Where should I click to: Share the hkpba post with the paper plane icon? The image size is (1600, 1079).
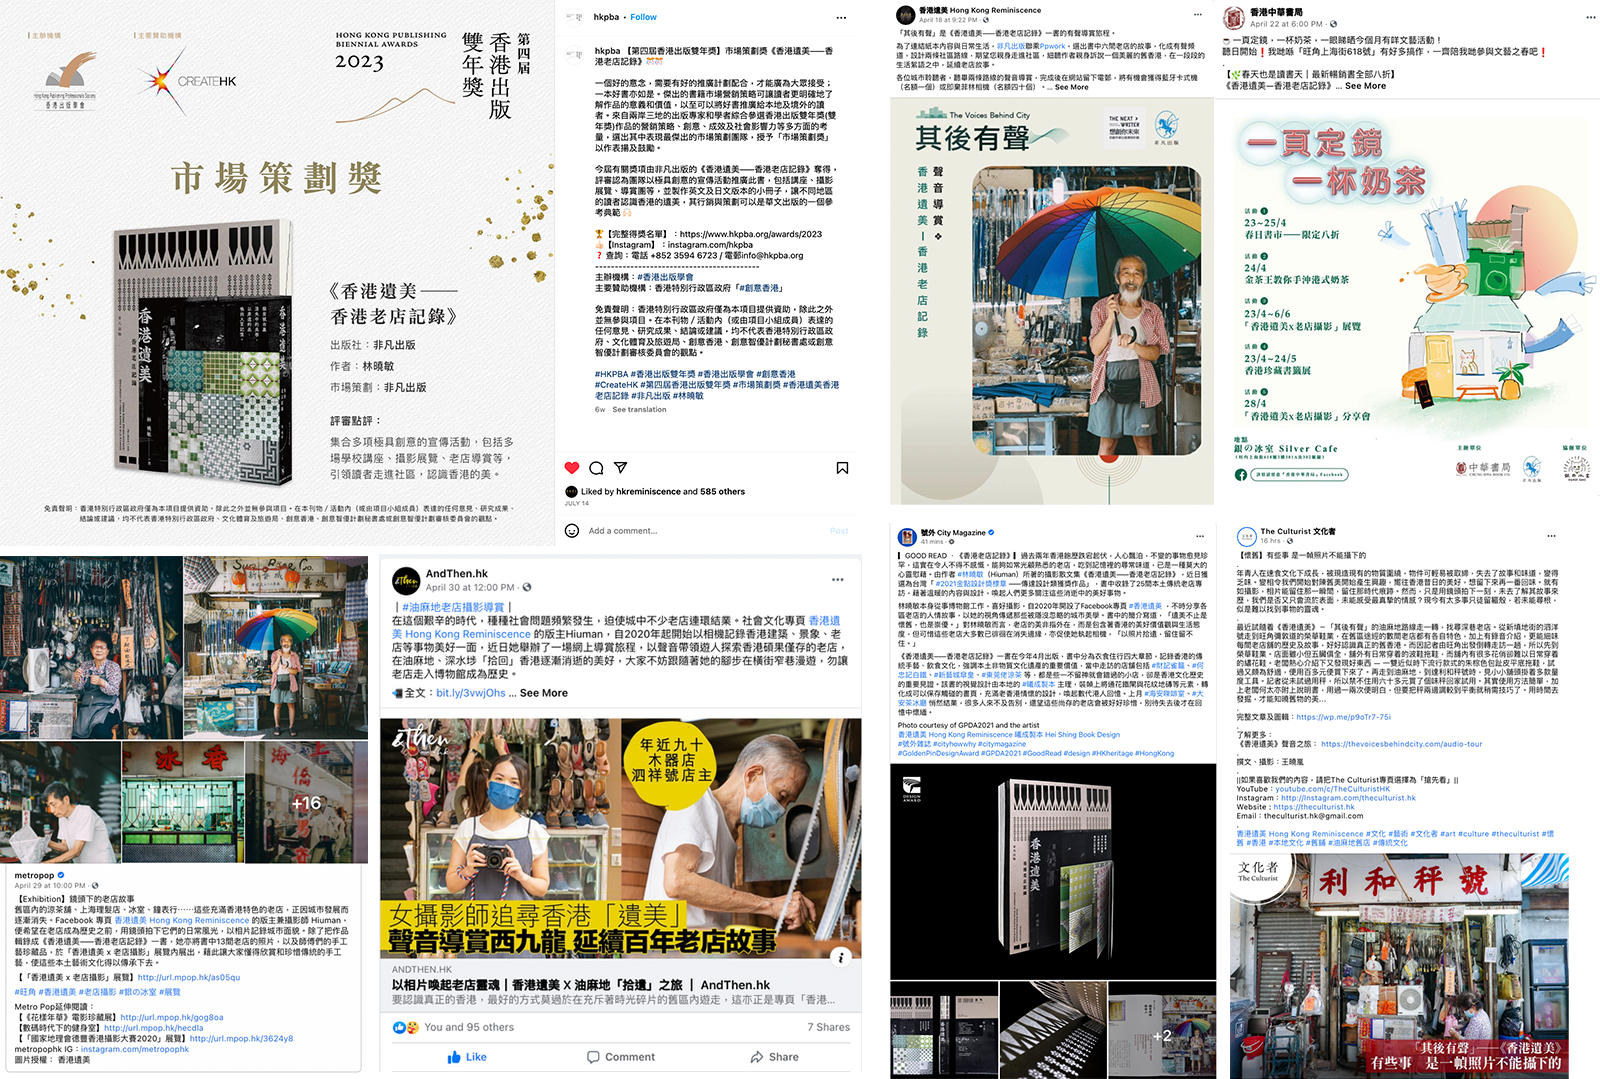tap(620, 468)
